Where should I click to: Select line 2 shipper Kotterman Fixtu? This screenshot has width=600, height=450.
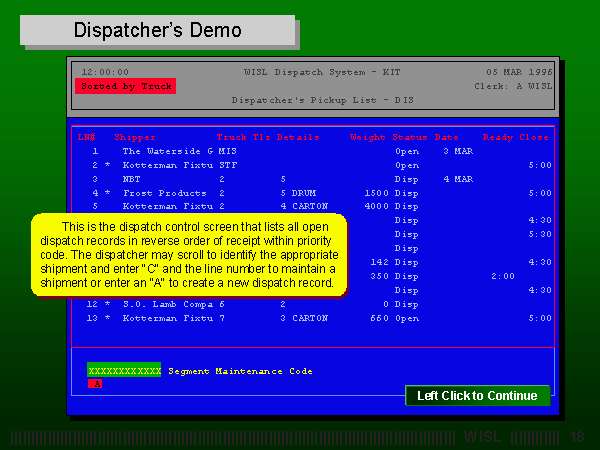(168, 165)
